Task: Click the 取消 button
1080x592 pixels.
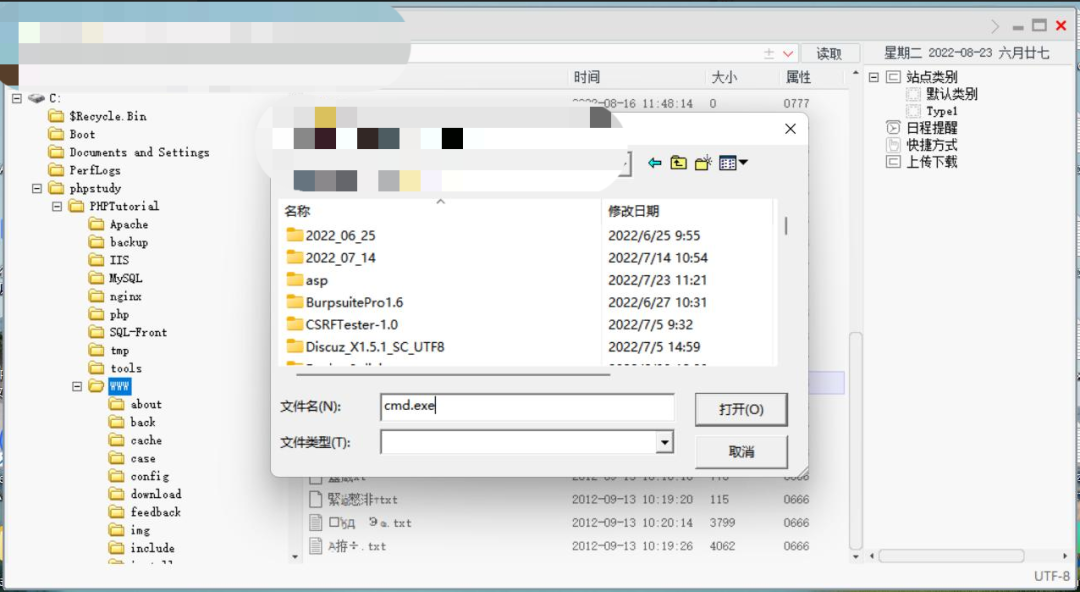Action: click(x=741, y=452)
